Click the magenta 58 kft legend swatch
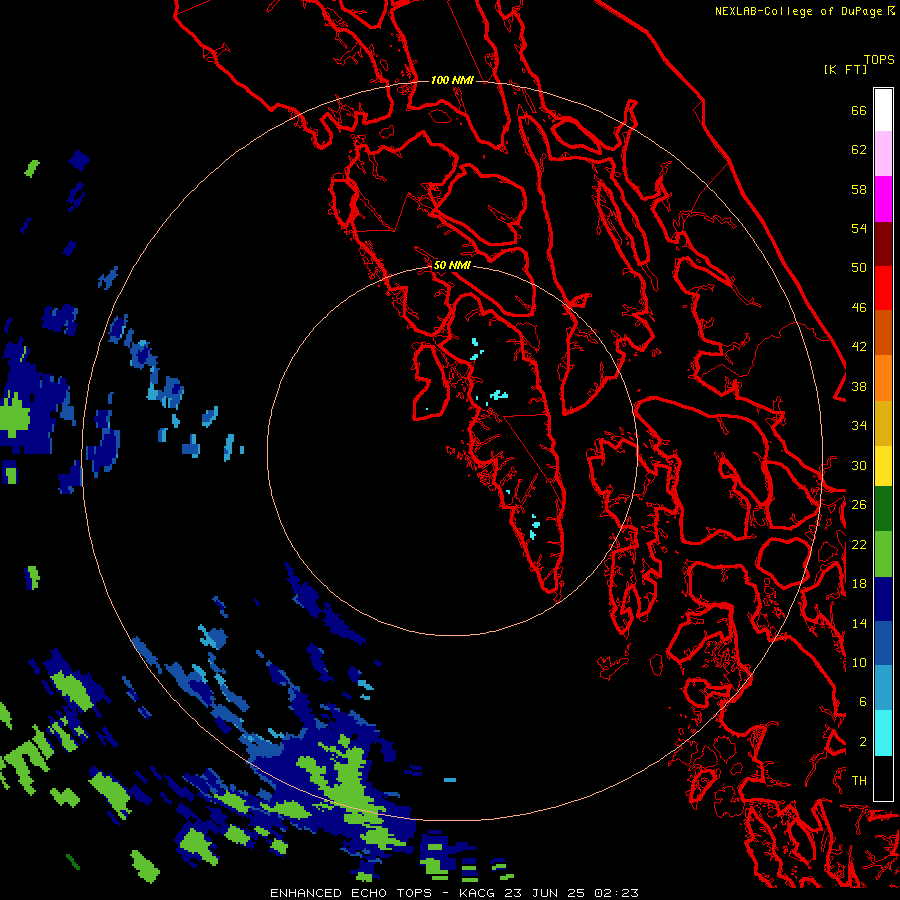This screenshot has width=900, height=900. click(x=883, y=198)
